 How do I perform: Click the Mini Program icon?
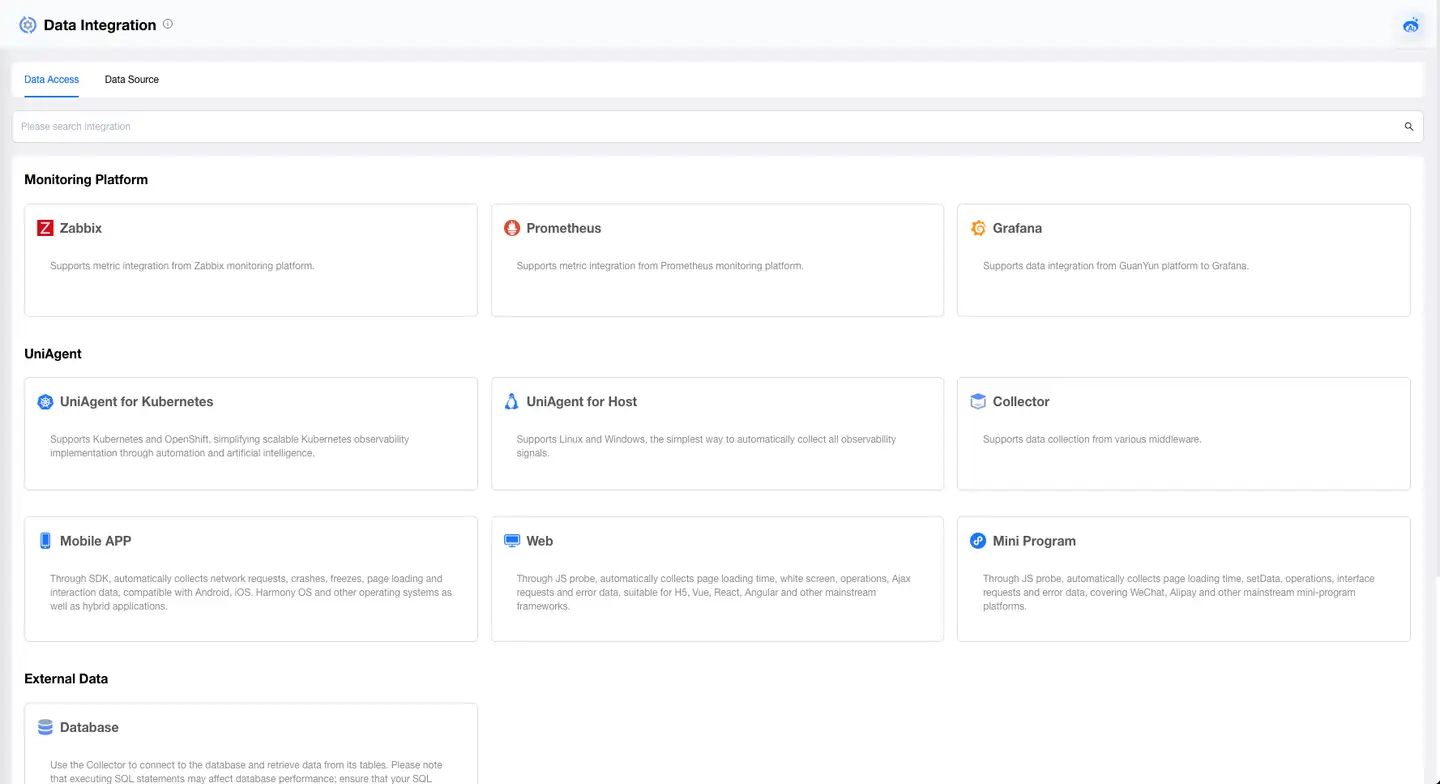tap(978, 541)
